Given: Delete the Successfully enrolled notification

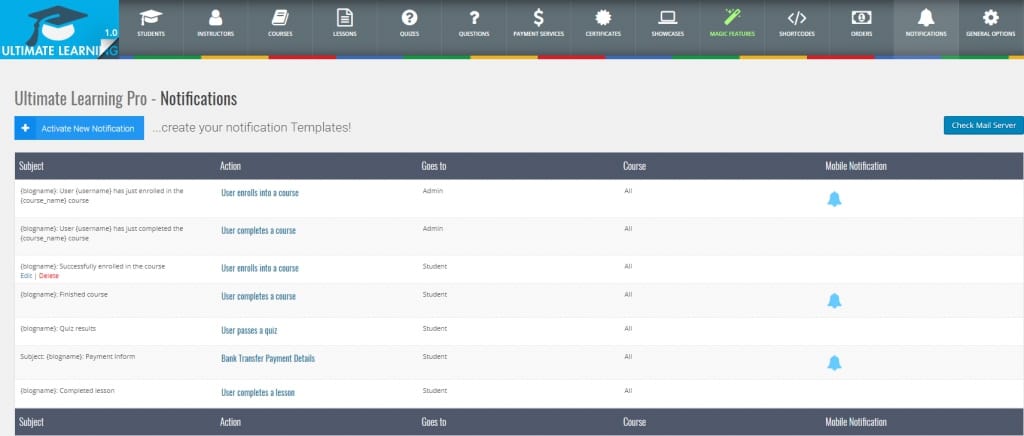Looking at the screenshot, I should [49, 275].
